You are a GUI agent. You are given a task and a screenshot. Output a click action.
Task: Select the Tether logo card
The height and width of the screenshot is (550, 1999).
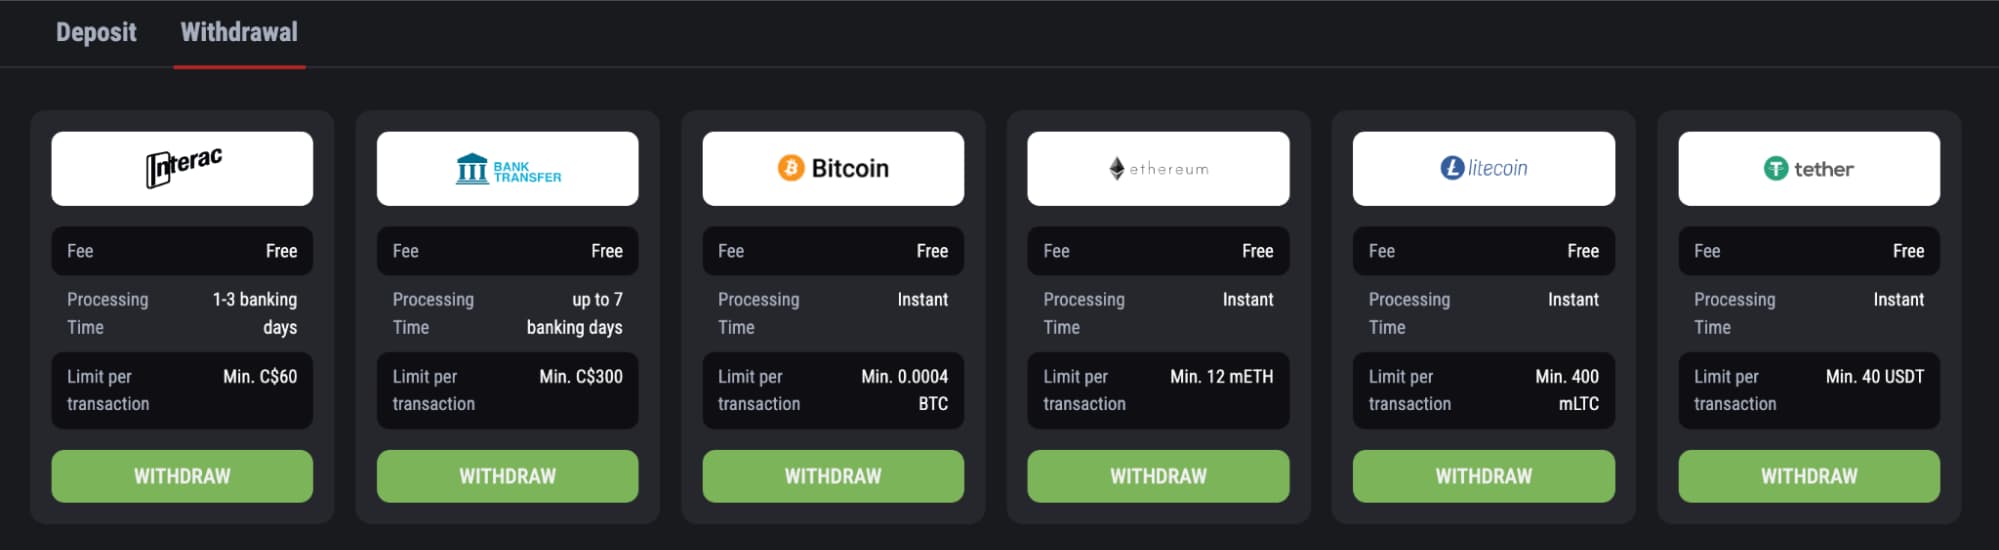(1809, 168)
